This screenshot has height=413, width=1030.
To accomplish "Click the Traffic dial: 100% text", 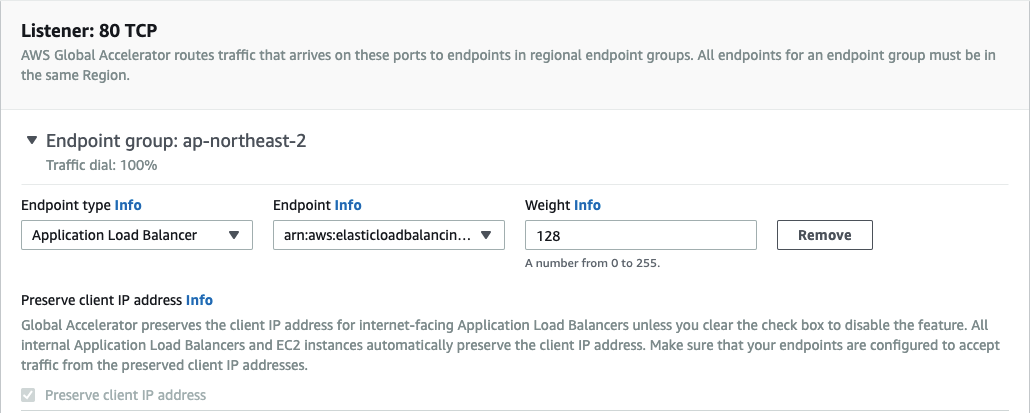I will 102,165.
